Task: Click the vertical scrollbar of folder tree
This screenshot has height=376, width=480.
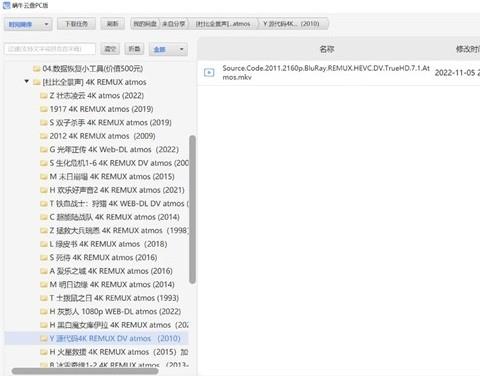Action: (x=192, y=209)
